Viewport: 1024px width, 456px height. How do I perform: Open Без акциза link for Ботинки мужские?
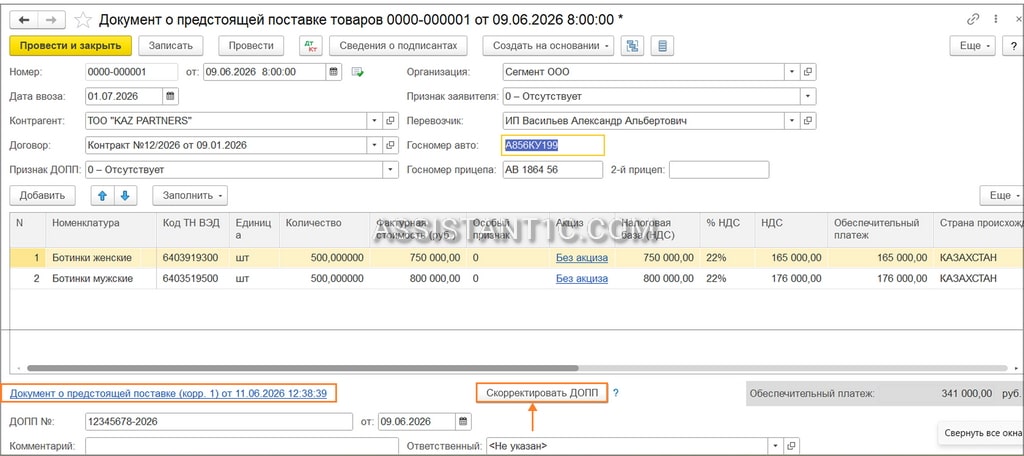pyautogui.click(x=582, y=278)
